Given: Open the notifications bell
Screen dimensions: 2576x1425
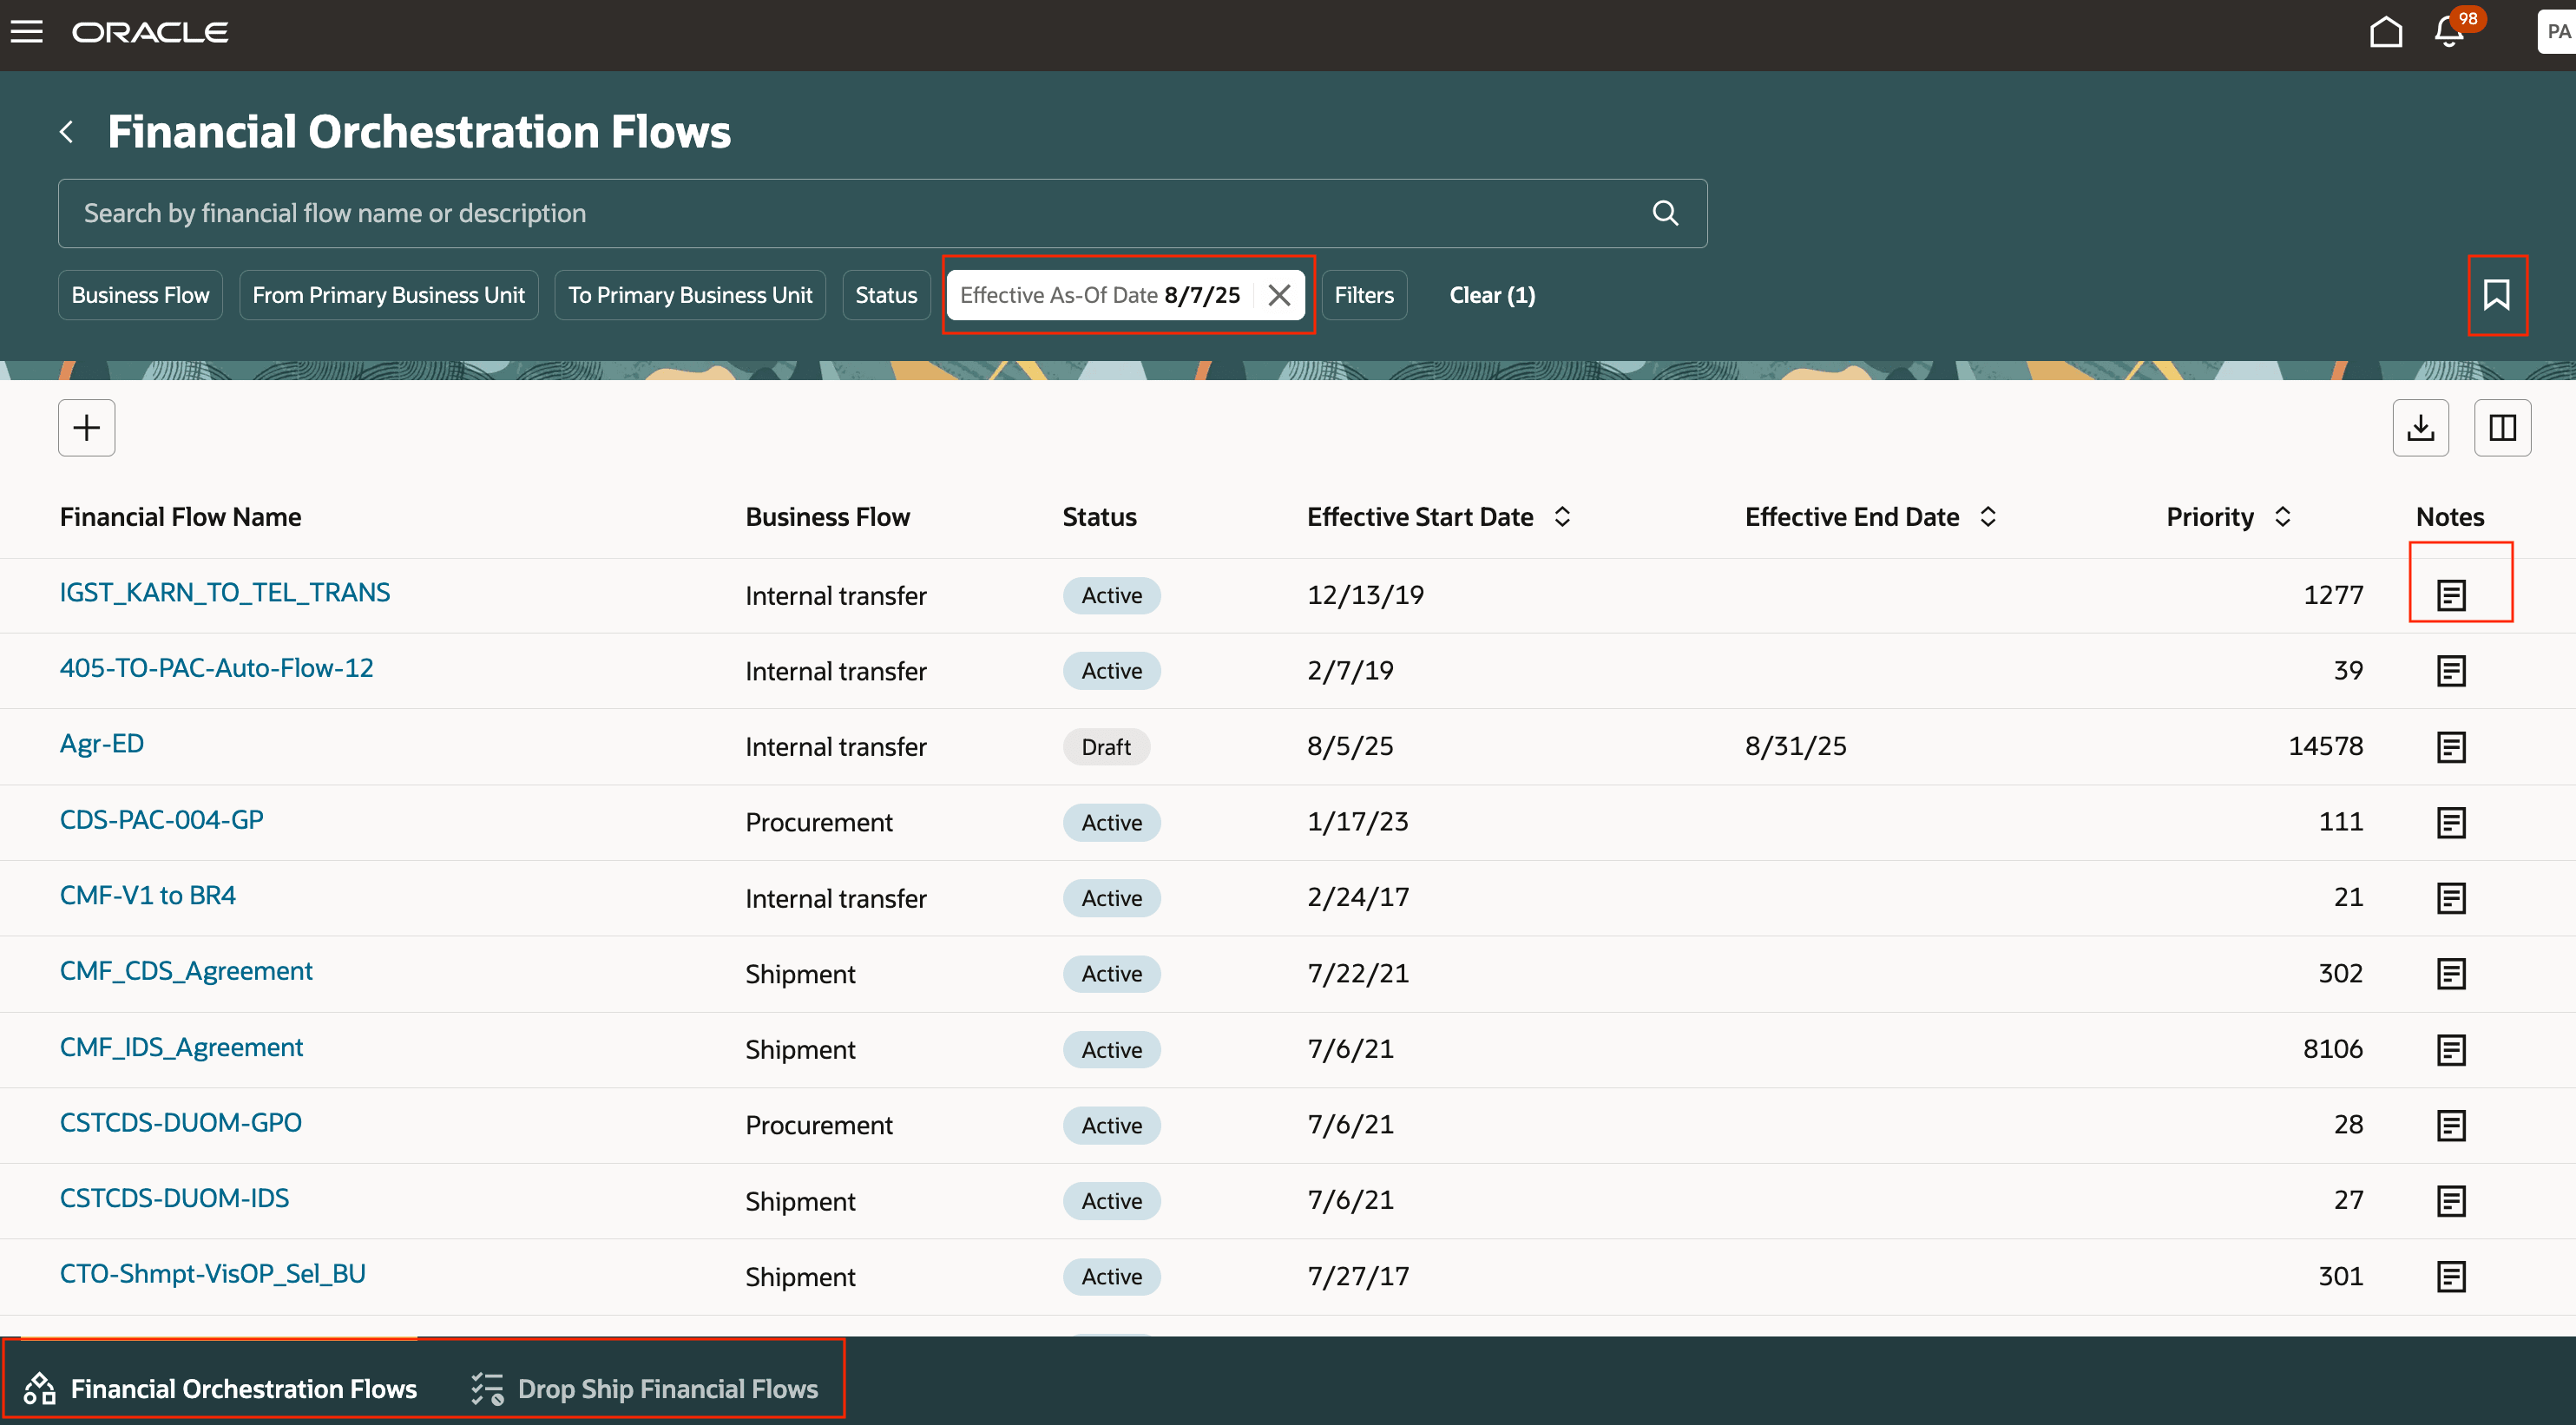Looking at the screenshot, I should (x=2449, y=32).
